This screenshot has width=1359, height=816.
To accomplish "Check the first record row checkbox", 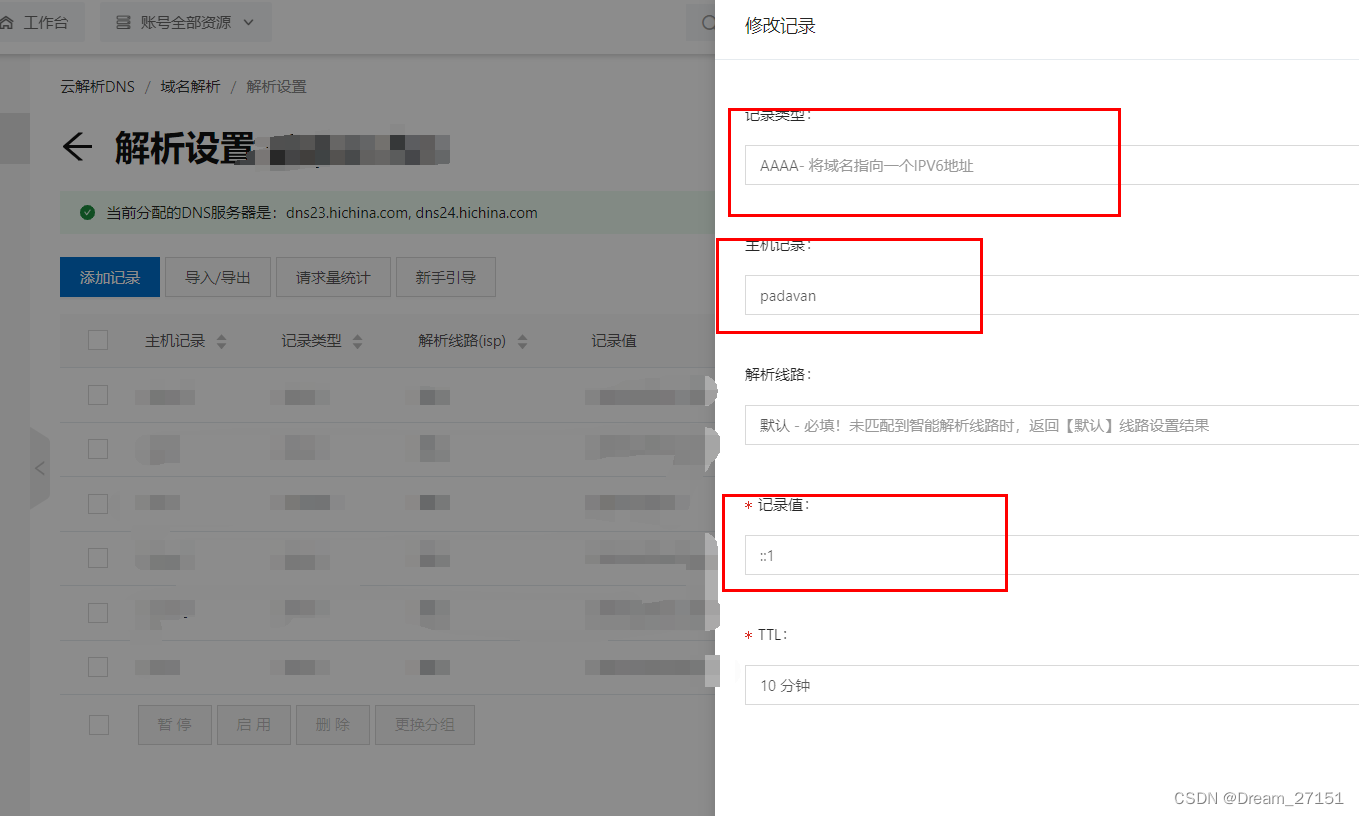I will tap(98, 395).
